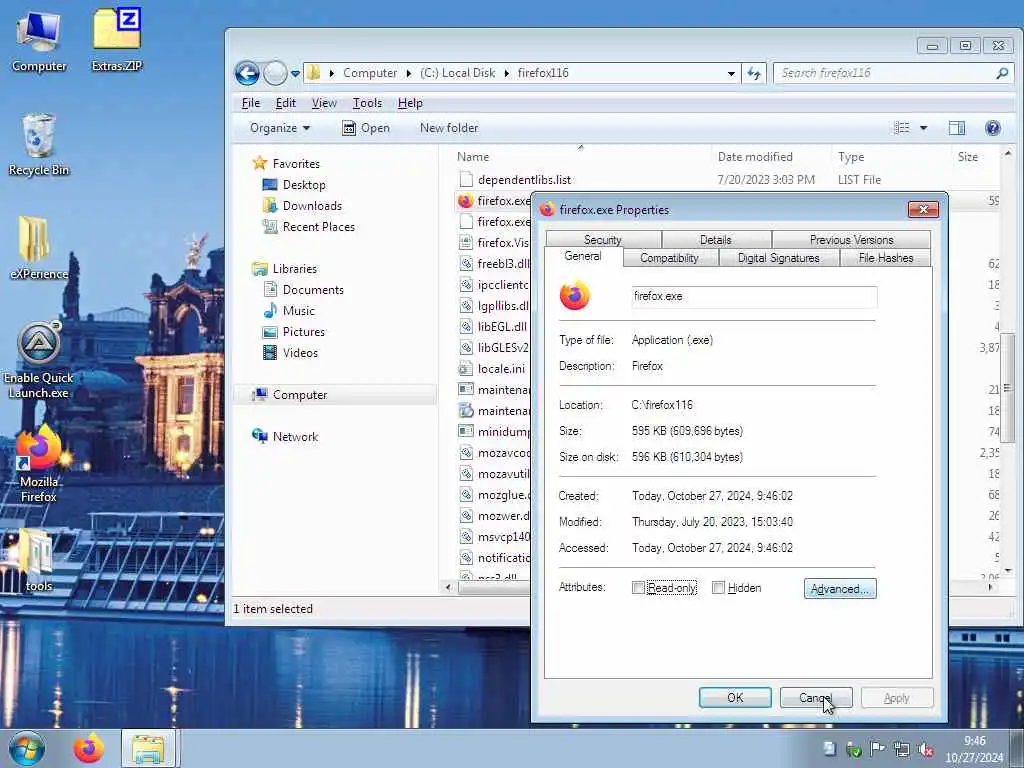Click the taskbar clock showing 9:46

[x=974, y=749]
